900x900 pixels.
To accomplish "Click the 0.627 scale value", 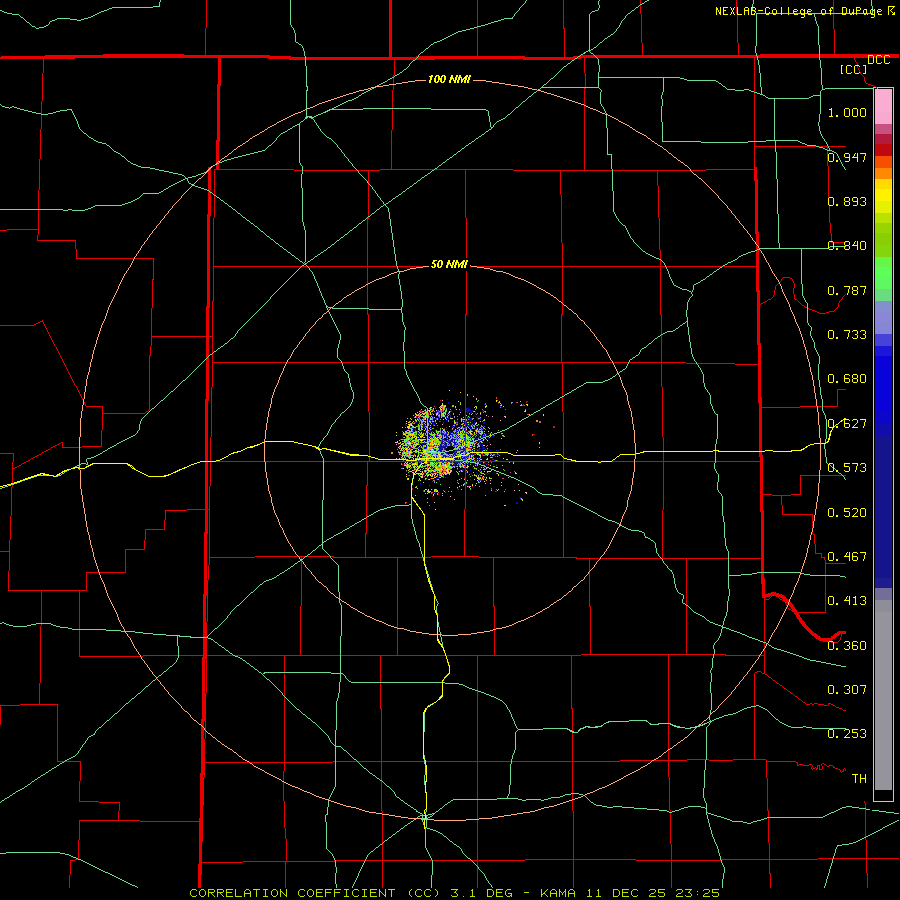I will pyautogui.click(x=847, y=424).
